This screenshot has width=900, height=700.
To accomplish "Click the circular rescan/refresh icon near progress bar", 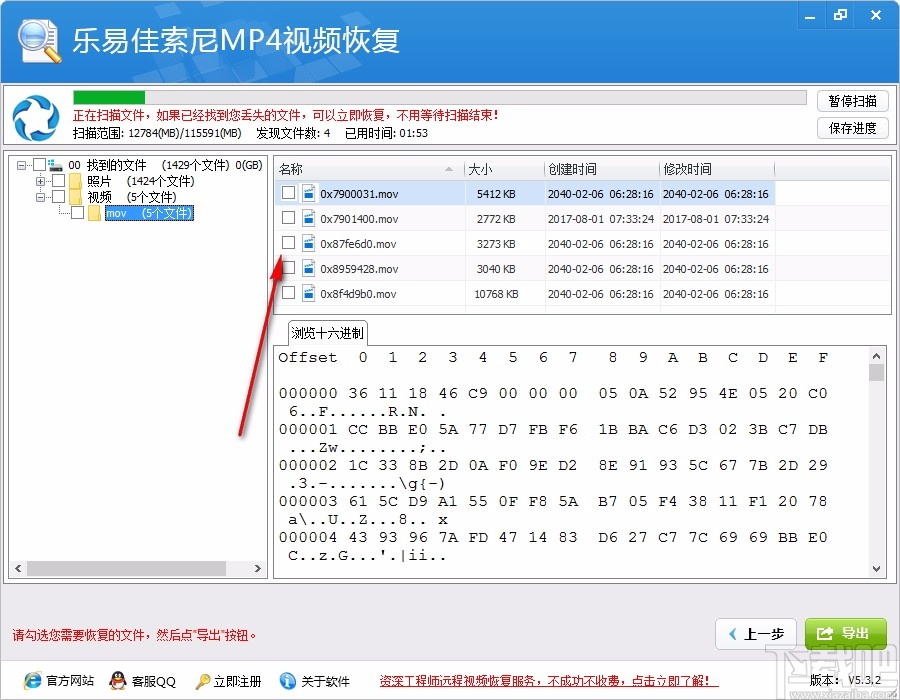I will pyautogui.click(x=36, y=119).
